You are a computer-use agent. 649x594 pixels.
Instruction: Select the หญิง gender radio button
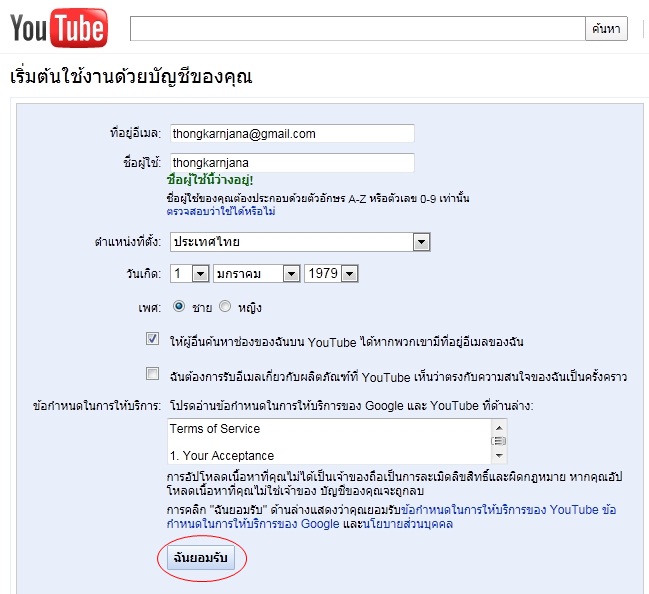pyautogui.click(x=225, y=306)
